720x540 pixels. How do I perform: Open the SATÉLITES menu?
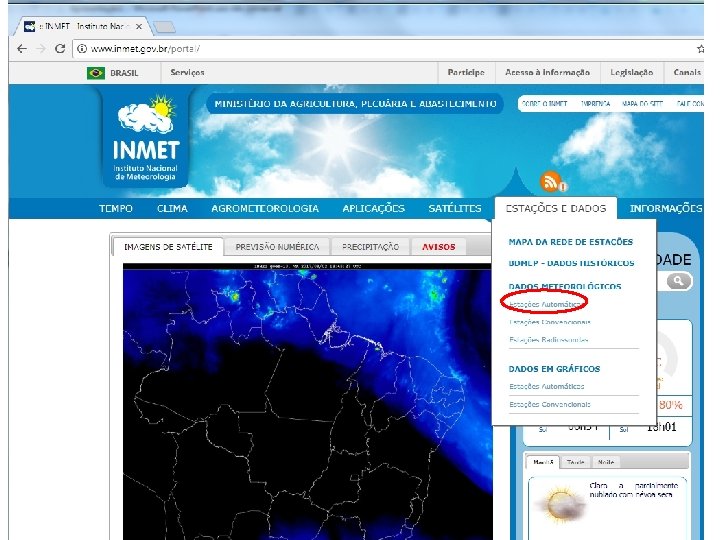(x=455, y=208)
